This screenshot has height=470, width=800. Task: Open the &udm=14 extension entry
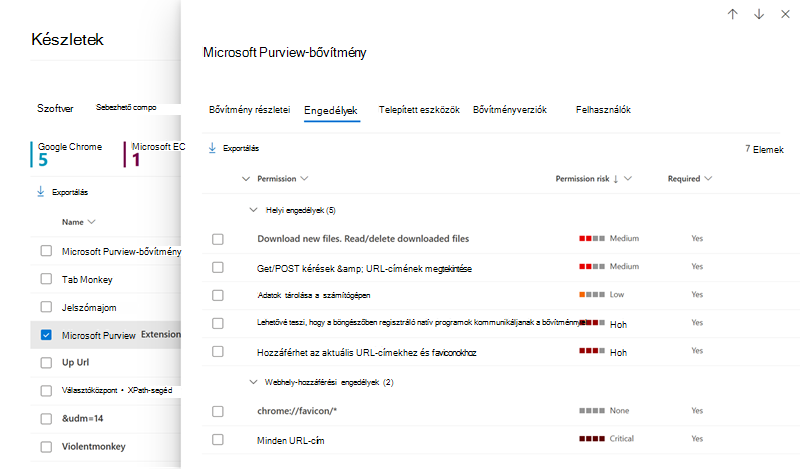[x=83, y=418]
